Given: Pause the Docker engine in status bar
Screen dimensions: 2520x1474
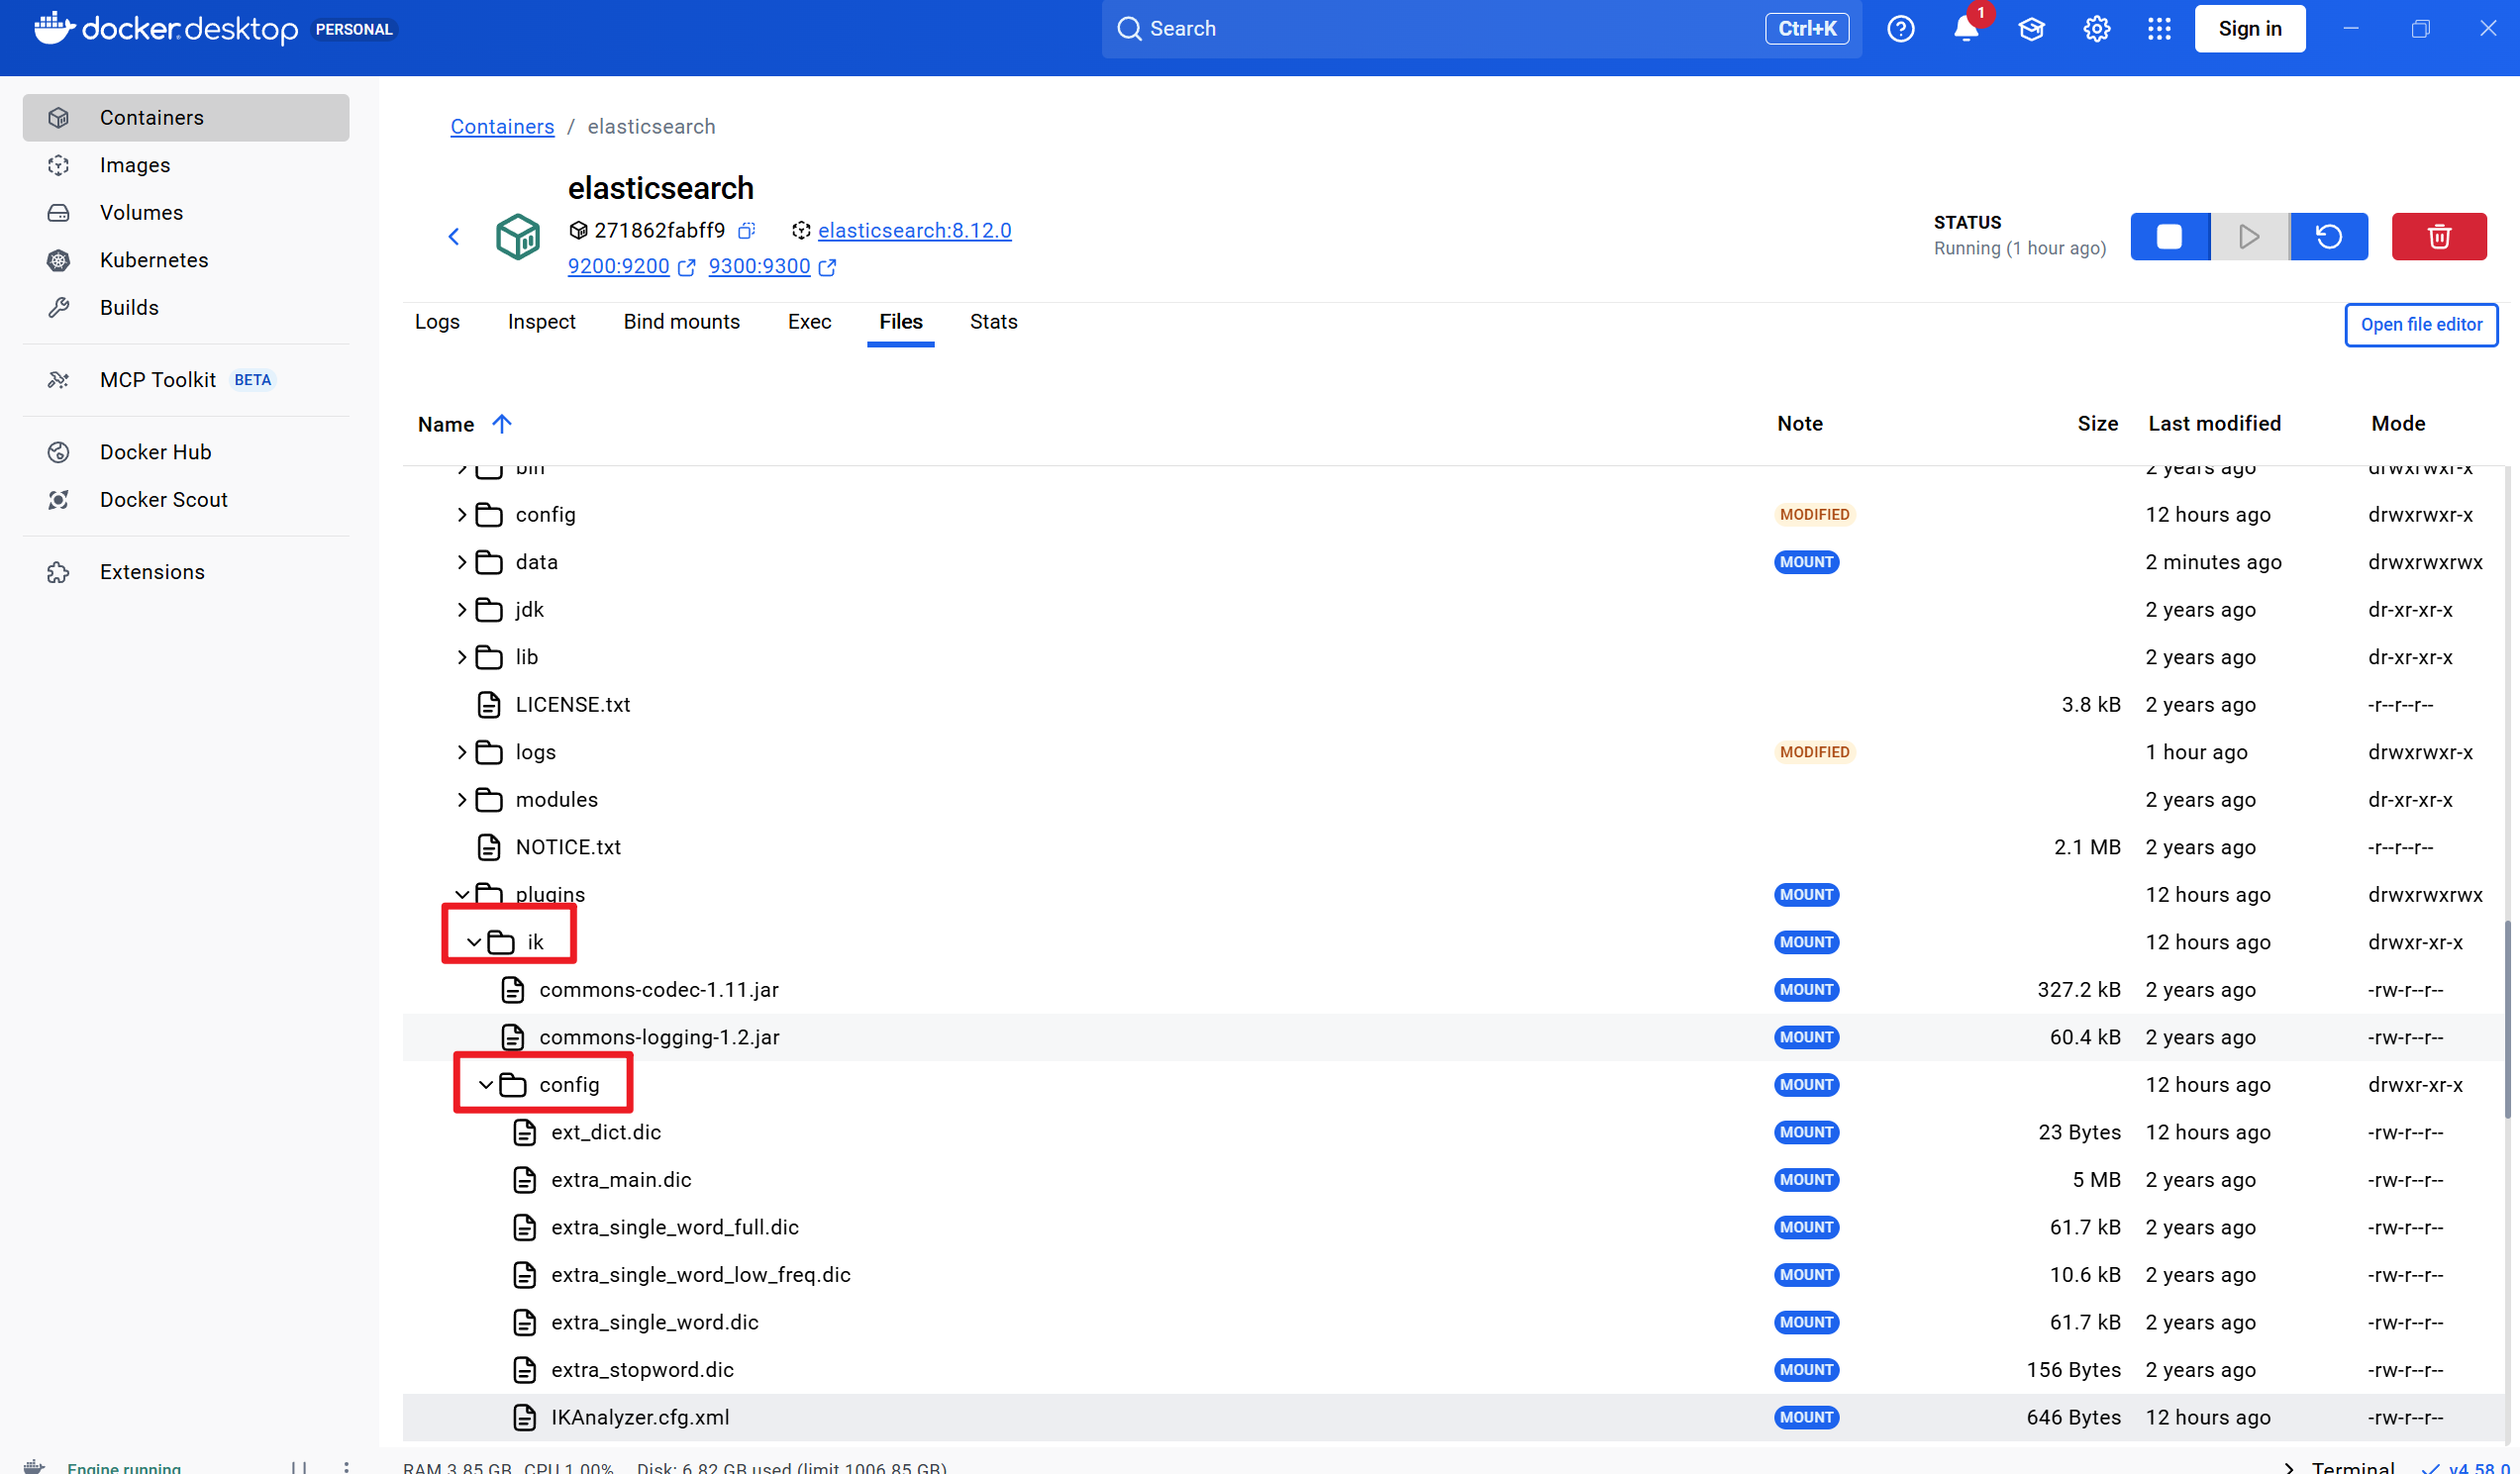Looking at the screenshot, I should click(x=298, y=1466).
